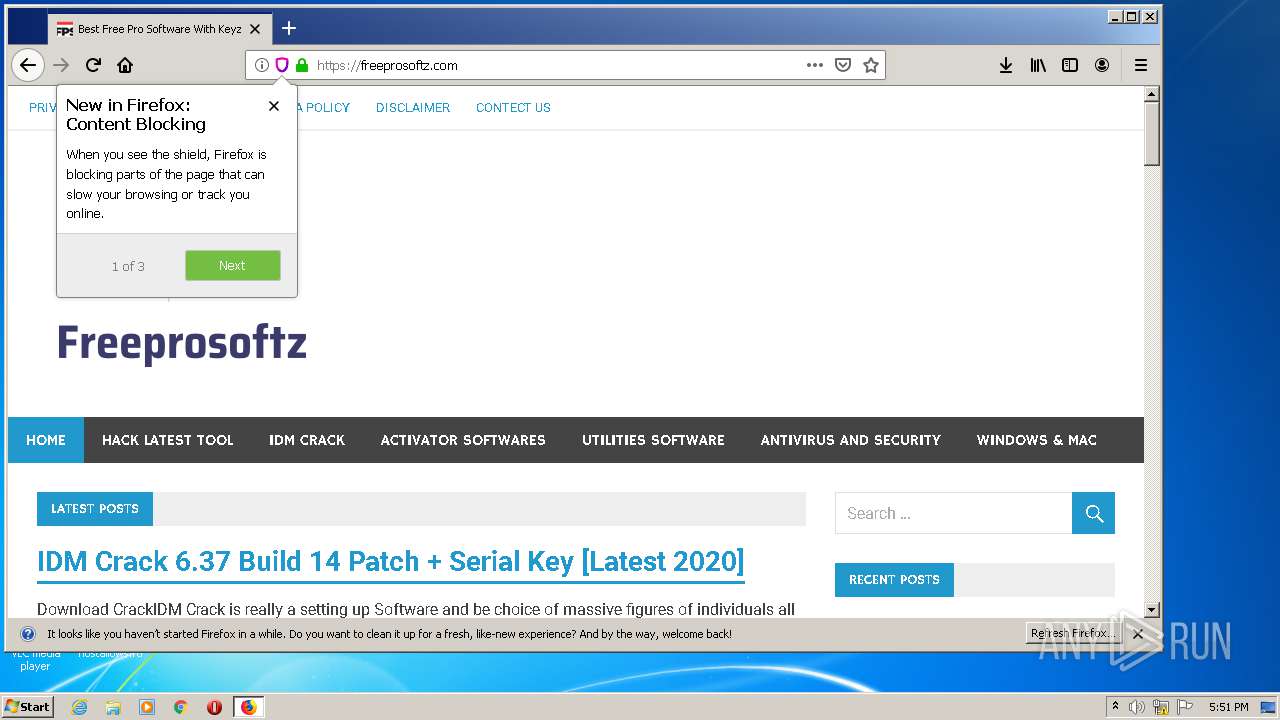Open the DISCLAIMER link
Screen dimensions: 1280x720
pyautogui.click(x=413, y=107)
